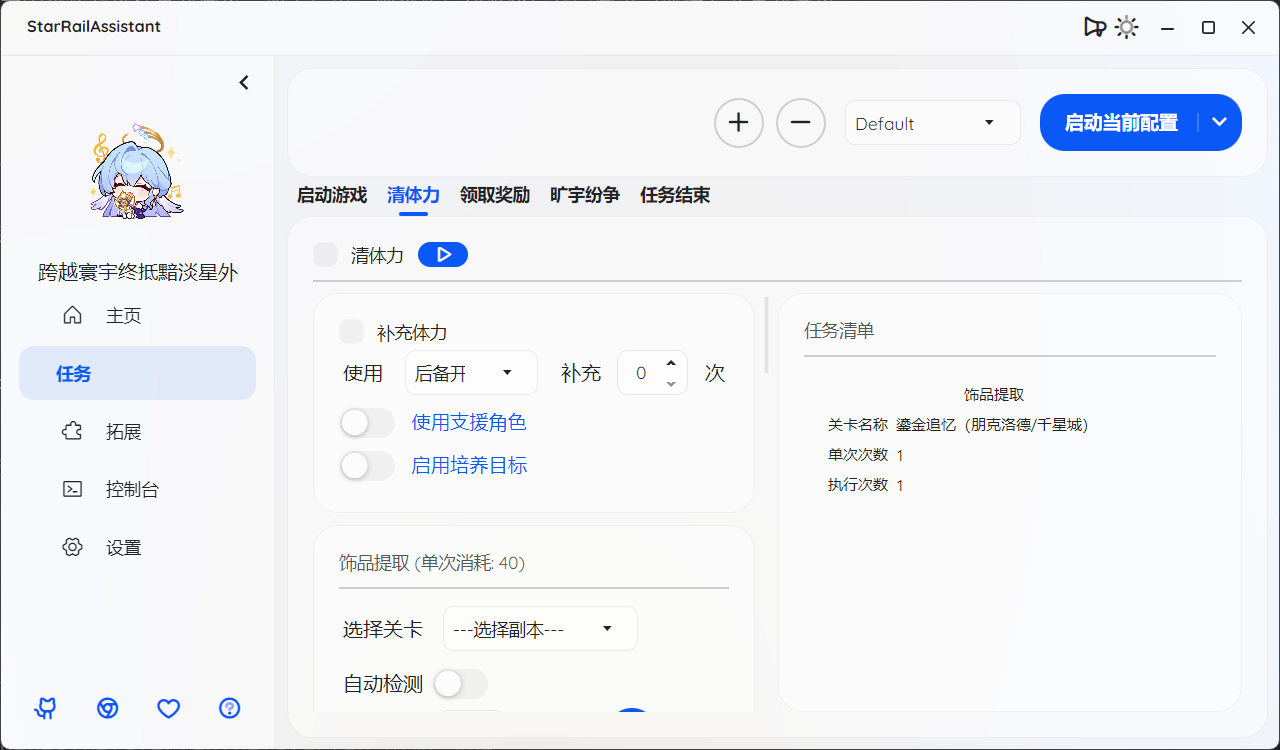The width and height of the screenshot is (1280, 750).
Task: Open the 后备开 source dropdown
Action: pyautogui.click(x=471, y=372)
